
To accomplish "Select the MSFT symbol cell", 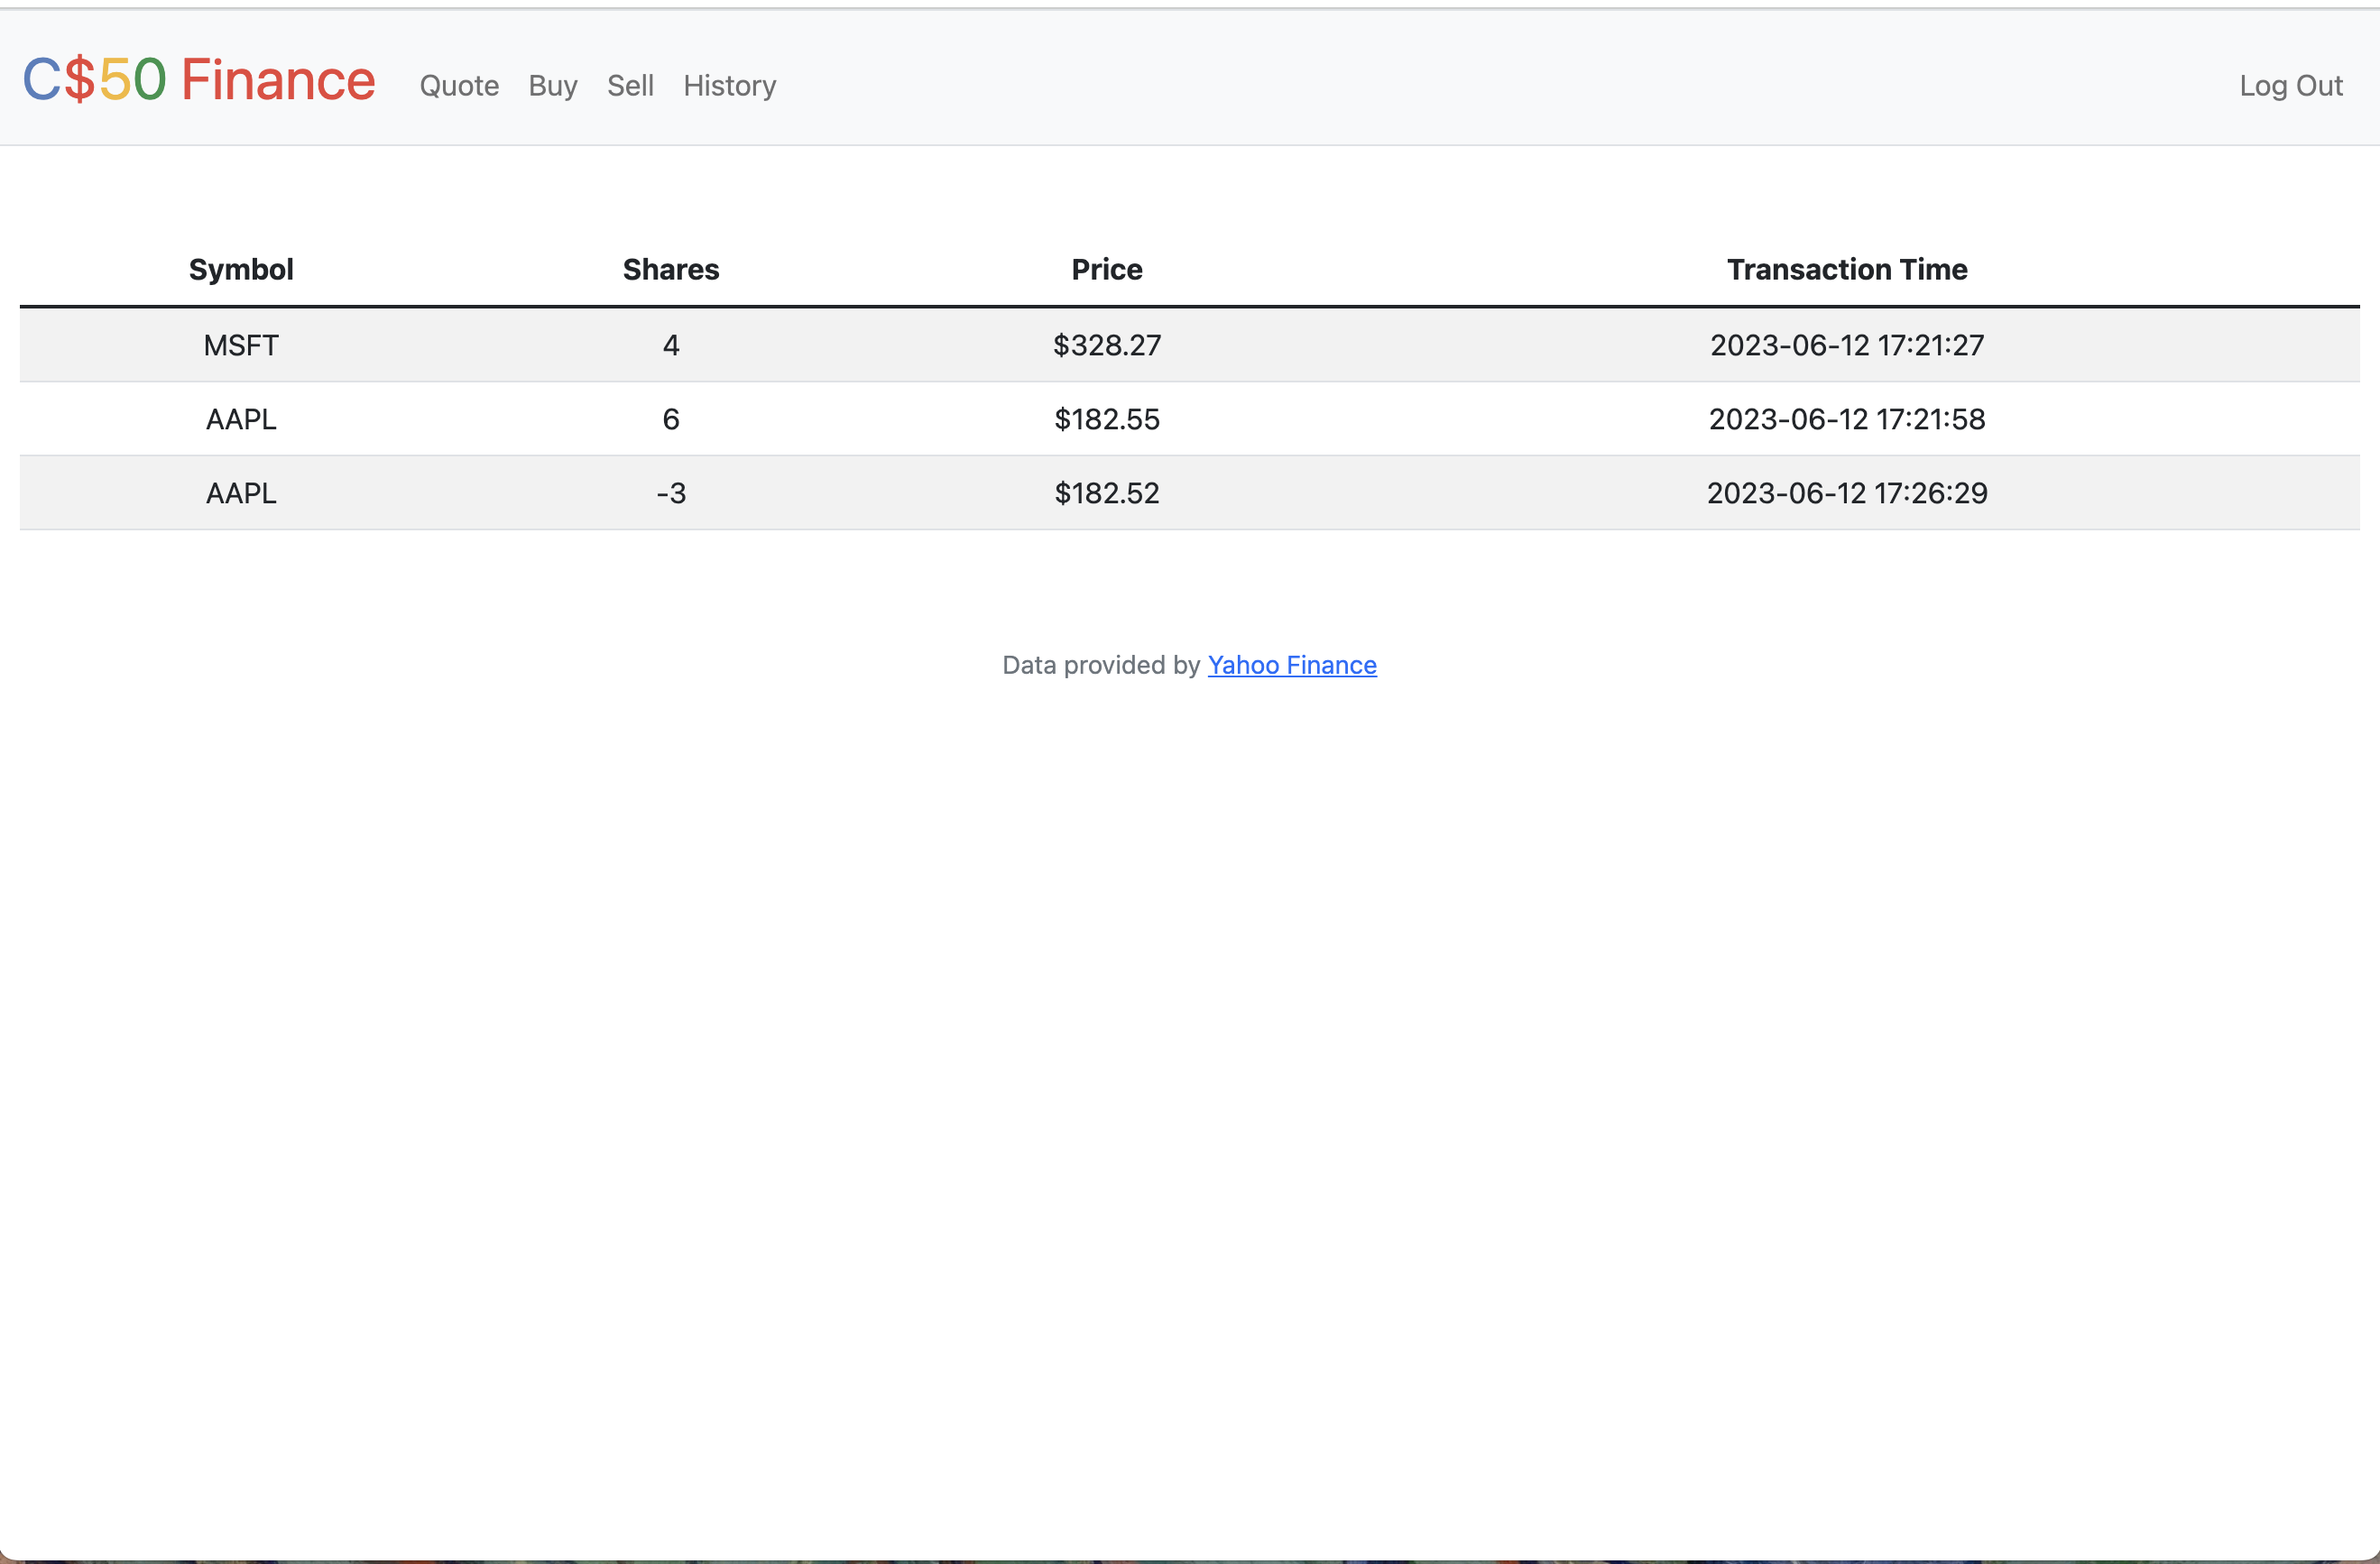I will [241, 345].
